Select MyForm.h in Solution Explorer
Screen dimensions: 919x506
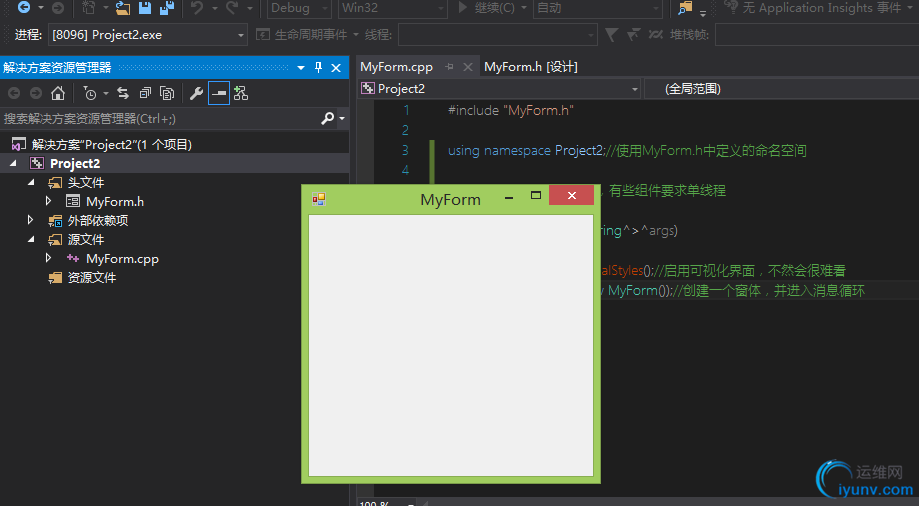(115, 202)
